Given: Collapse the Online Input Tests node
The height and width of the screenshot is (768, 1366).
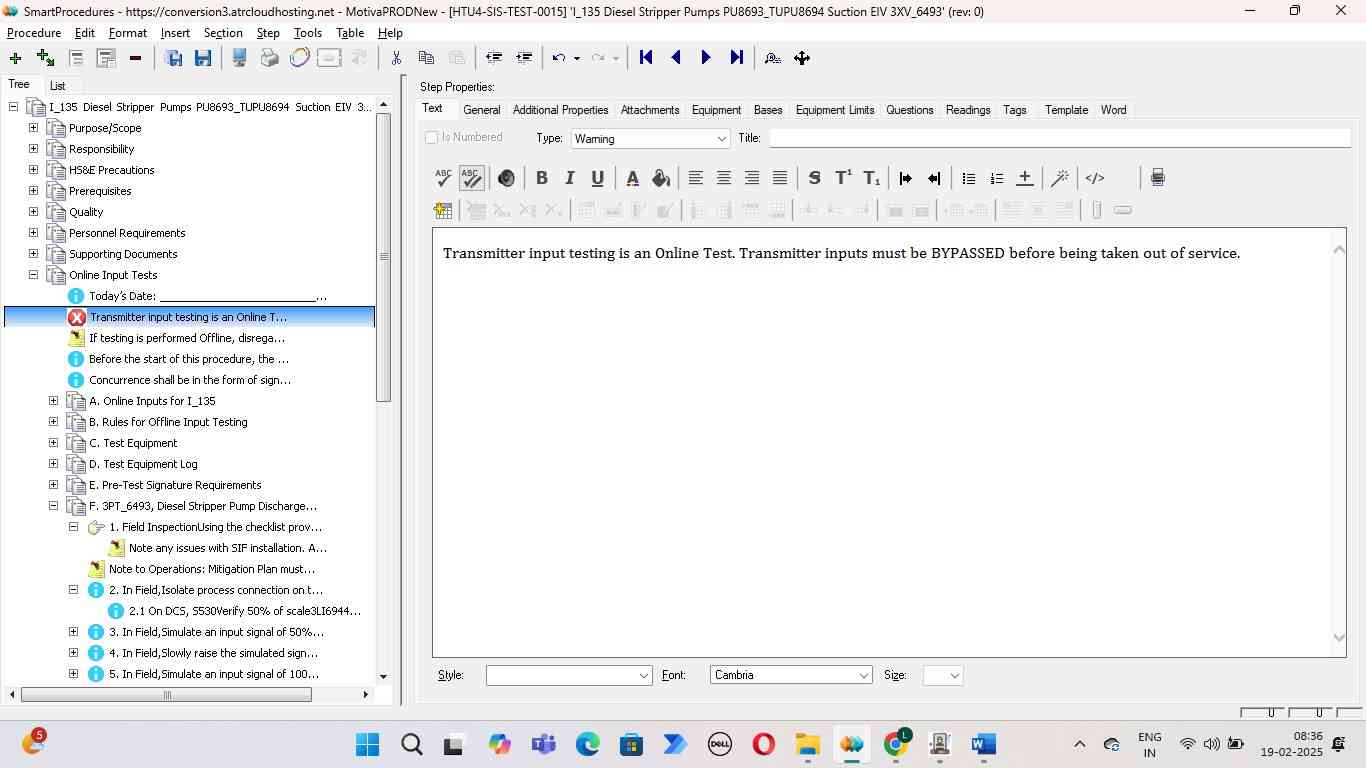Looking at the screenshot, I should pyautogui.click(x=33, y=275).
